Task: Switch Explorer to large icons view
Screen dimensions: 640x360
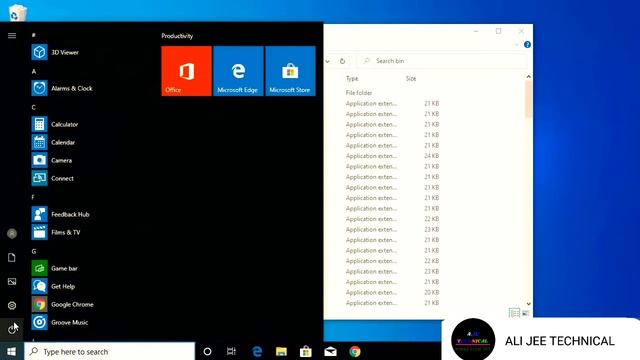Action: [525, 313]
